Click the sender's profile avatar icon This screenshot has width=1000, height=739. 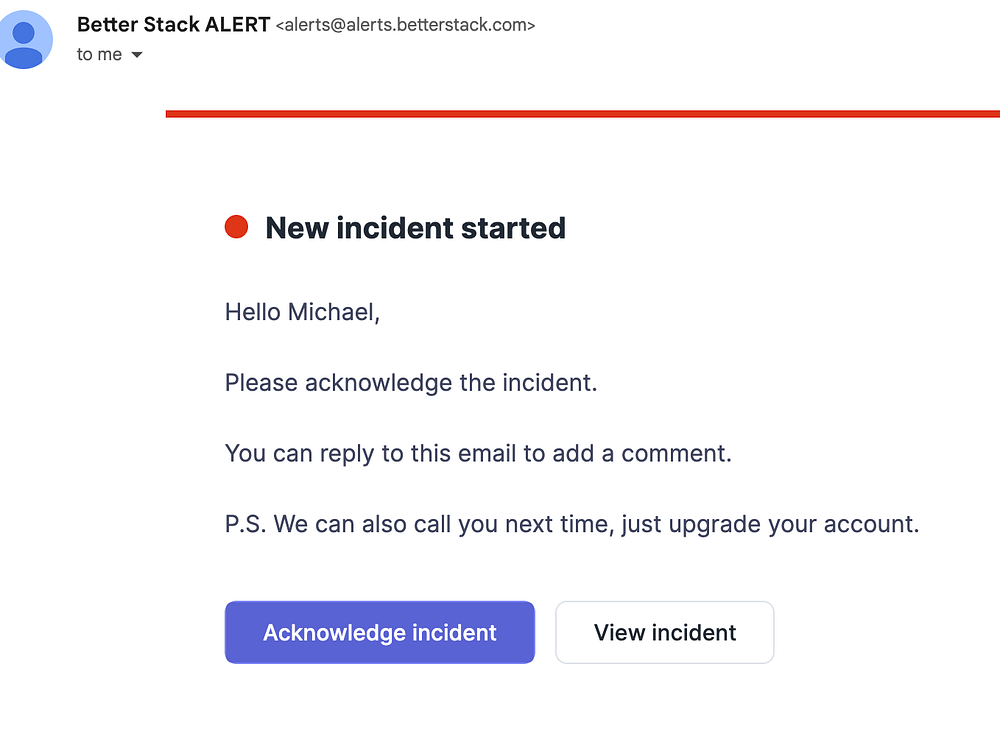pyautogui.click(x=25, y=40)
